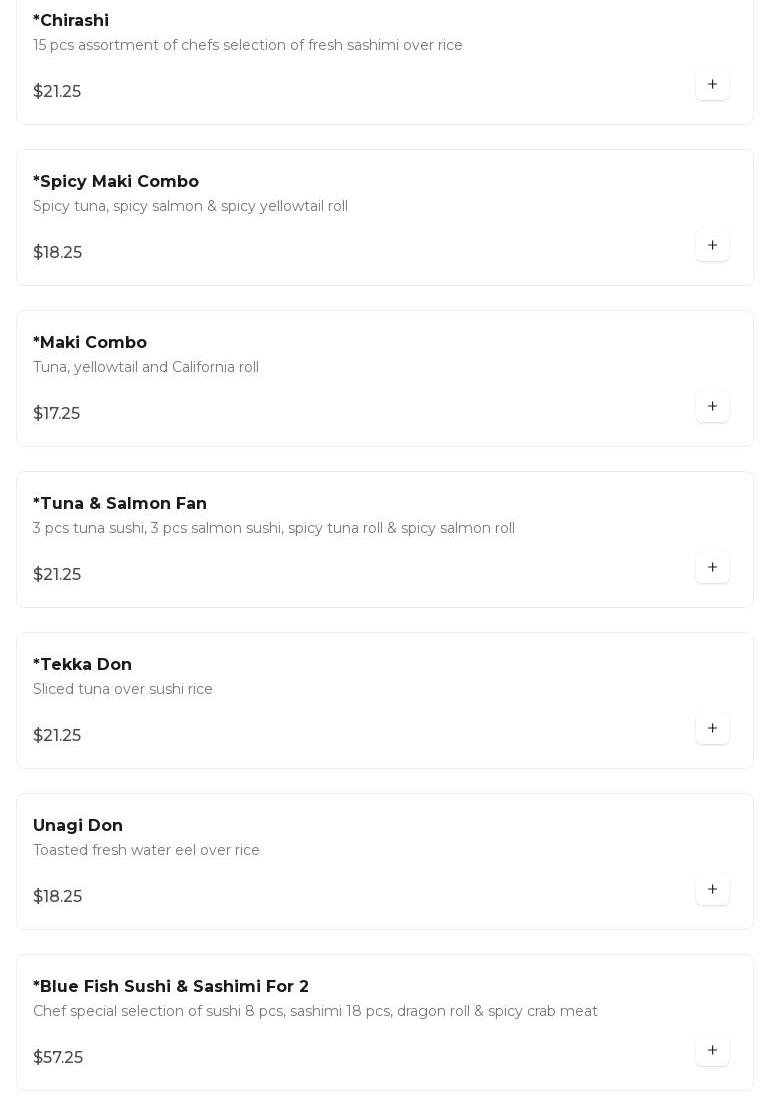Click plus icon for Maki Combo

pyautogui.click(x=712, y=407)
